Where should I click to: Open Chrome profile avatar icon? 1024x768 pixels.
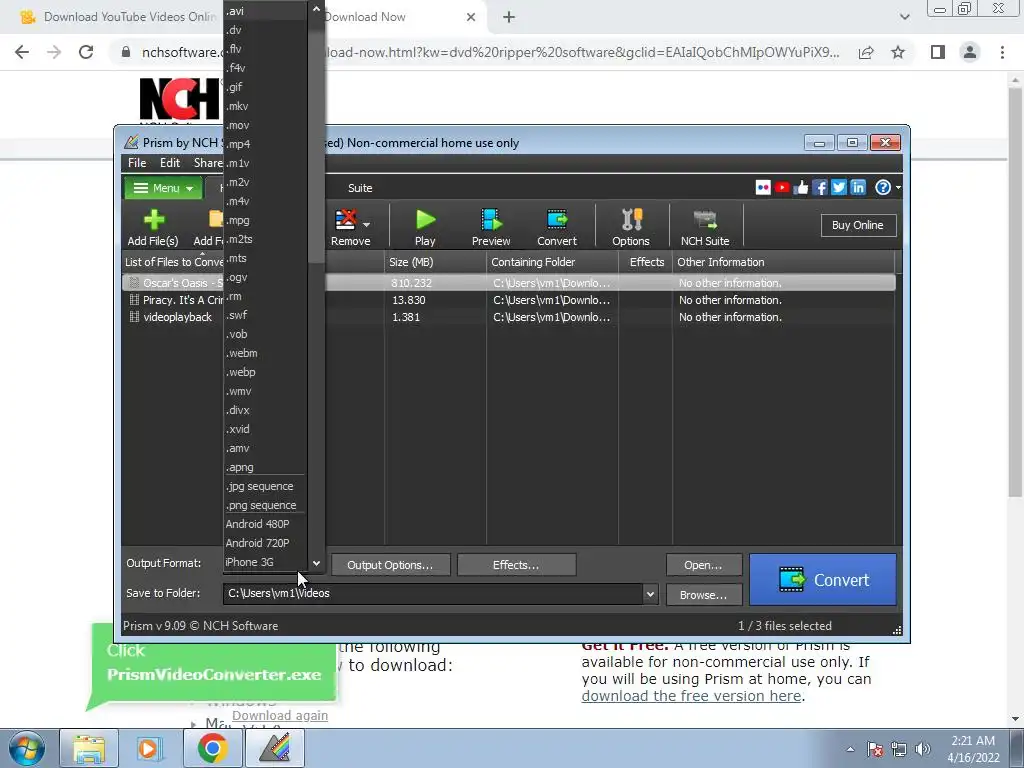pos(970,52)
